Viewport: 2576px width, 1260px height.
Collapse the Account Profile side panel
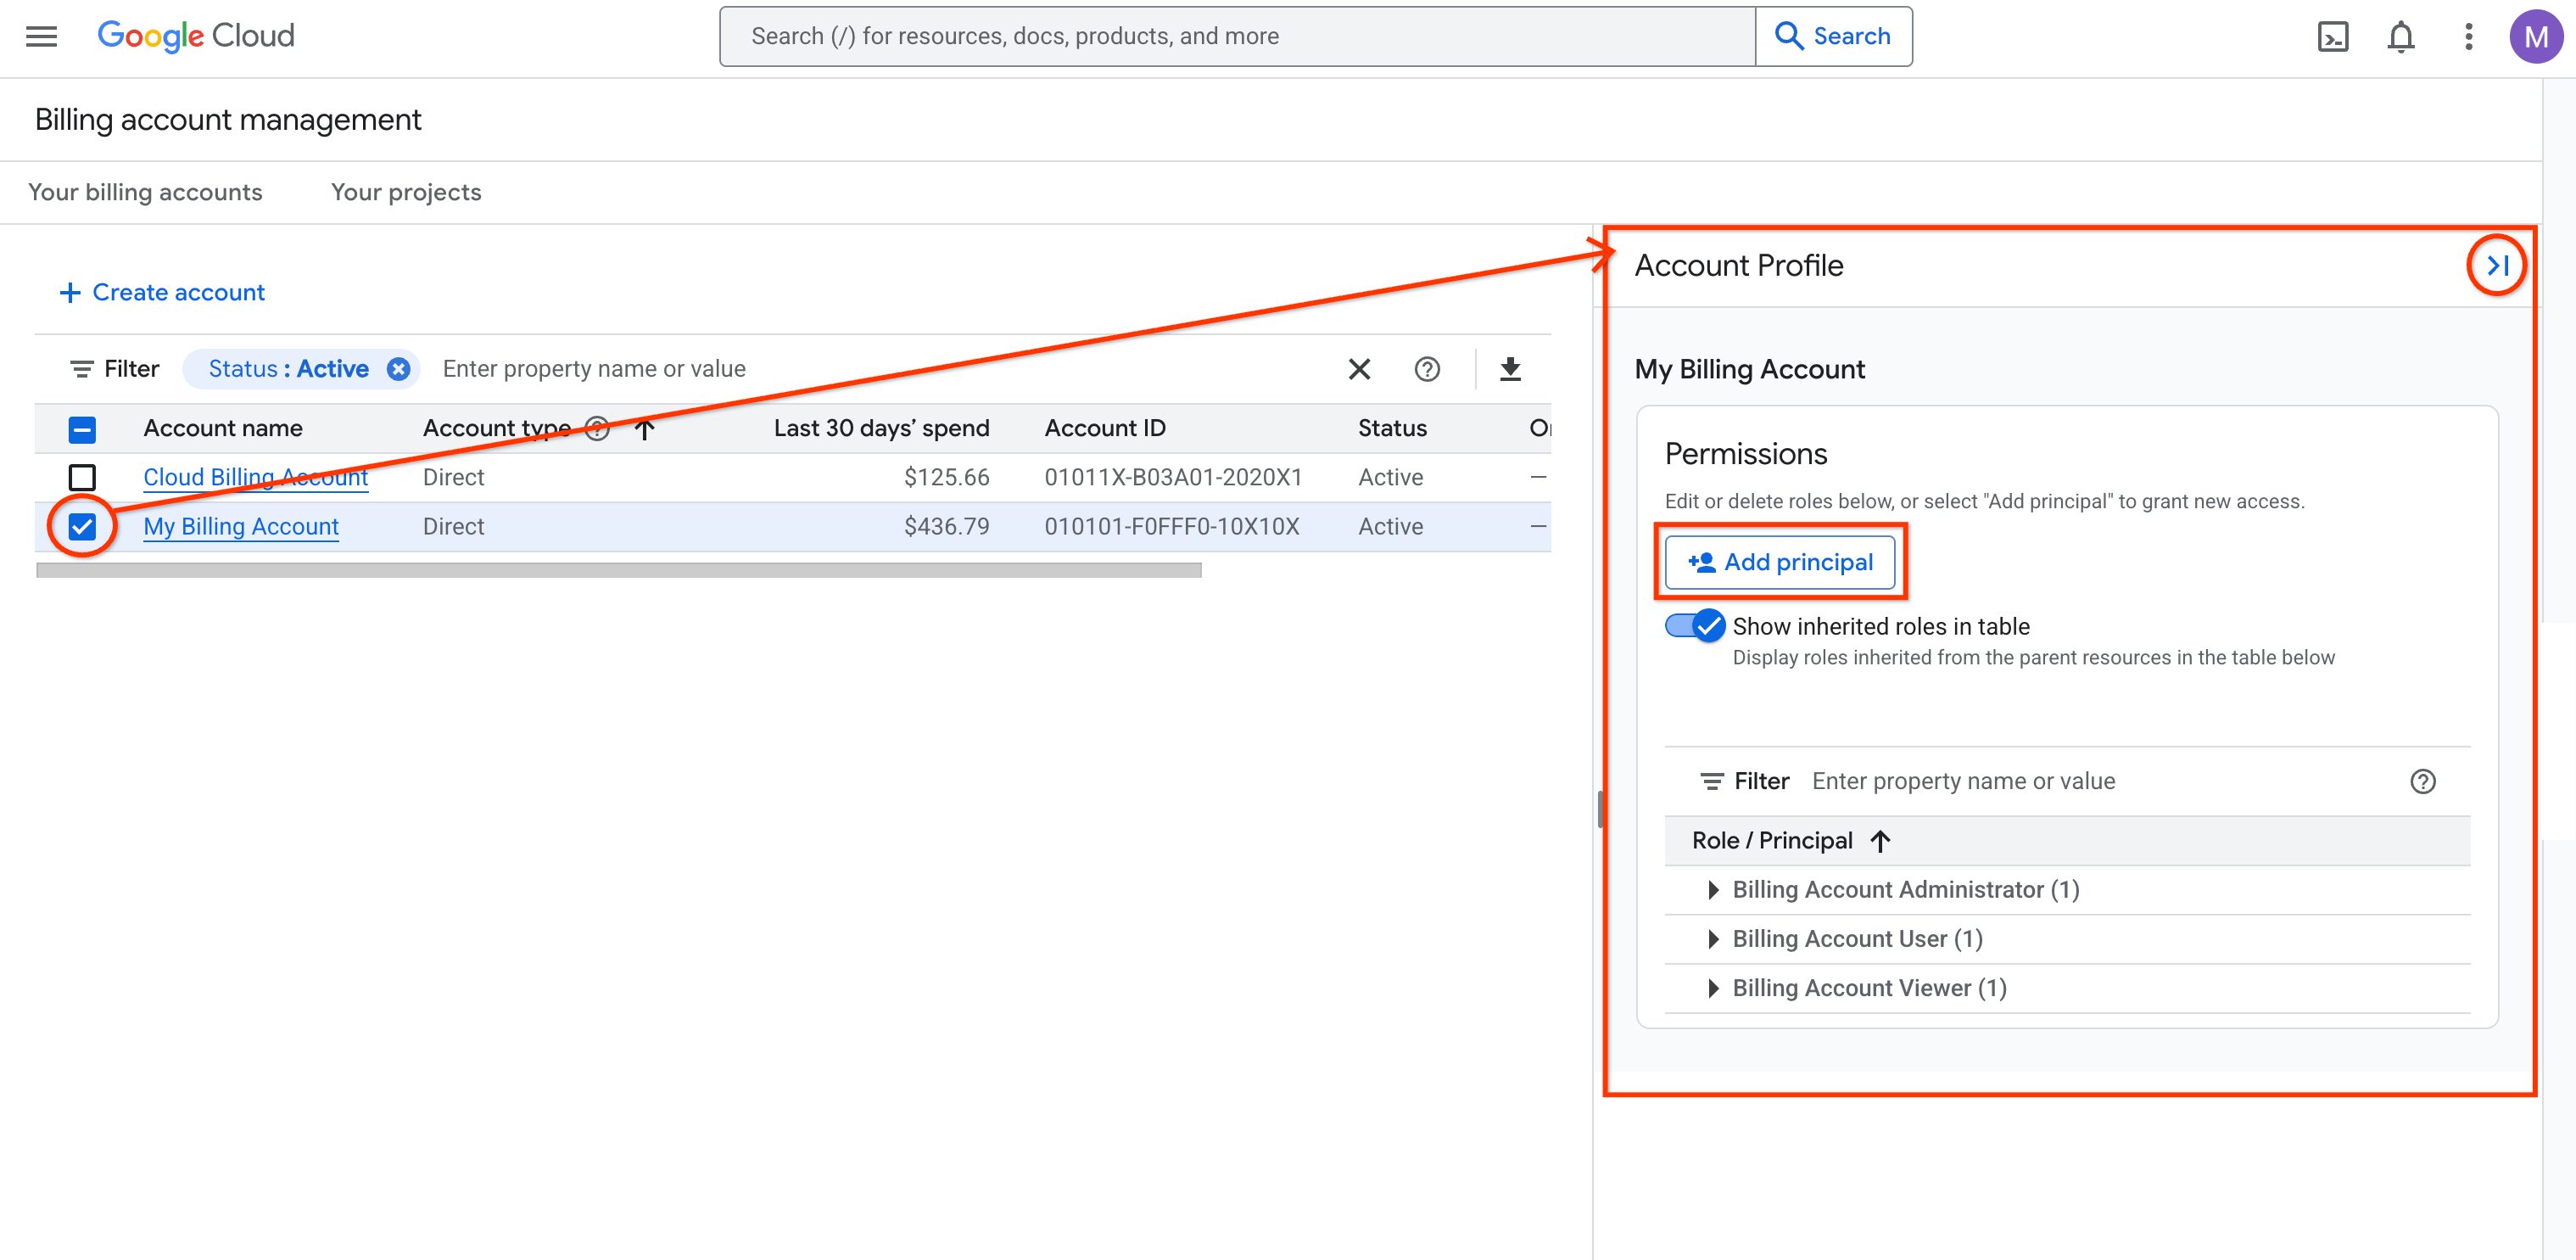point(2497,265)
